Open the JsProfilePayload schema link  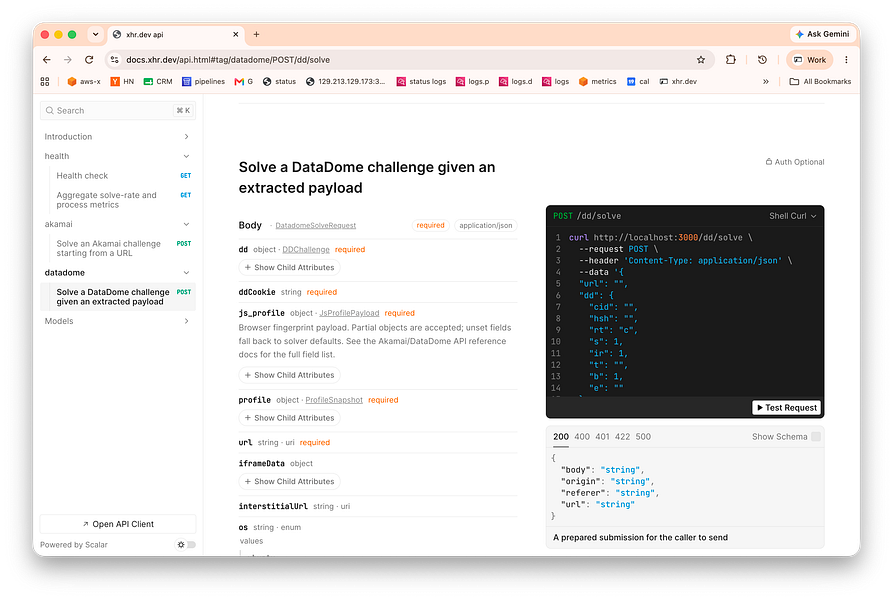(349, 313)
